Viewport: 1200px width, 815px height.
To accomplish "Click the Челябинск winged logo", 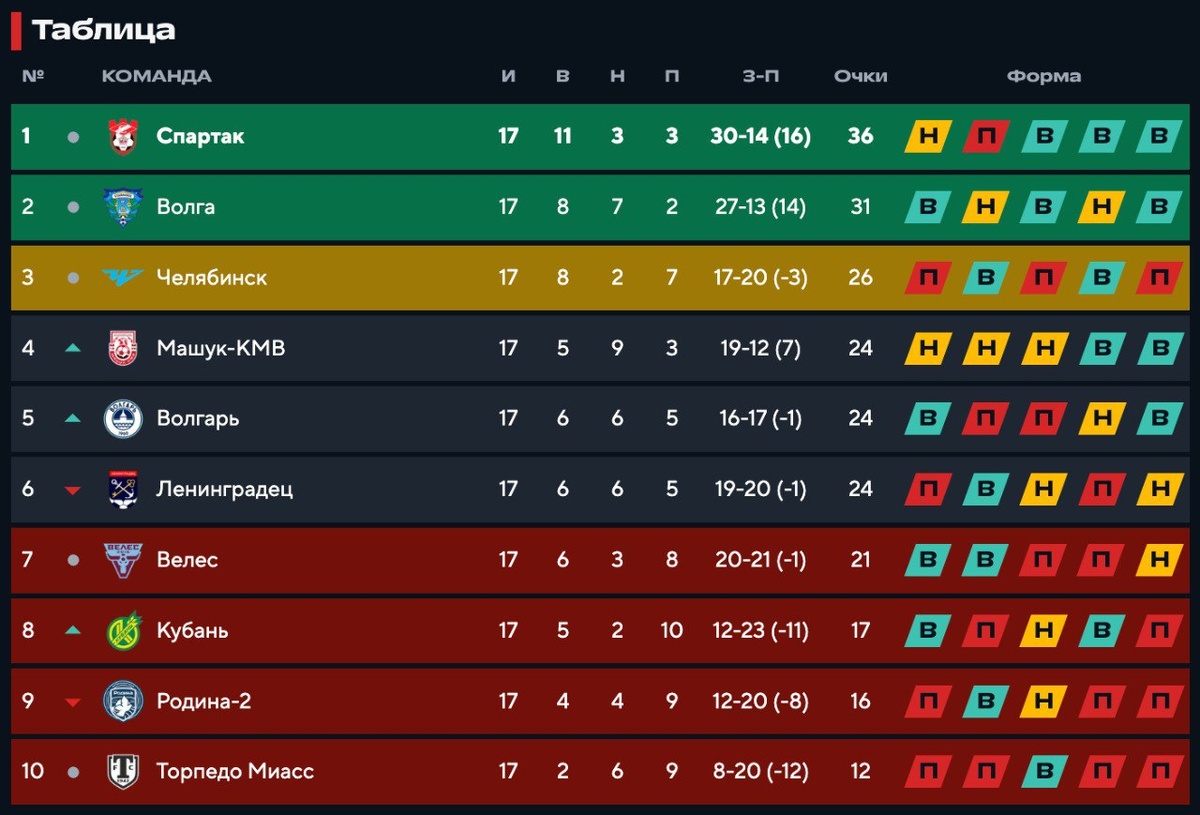I will click(x=123, y=277).
